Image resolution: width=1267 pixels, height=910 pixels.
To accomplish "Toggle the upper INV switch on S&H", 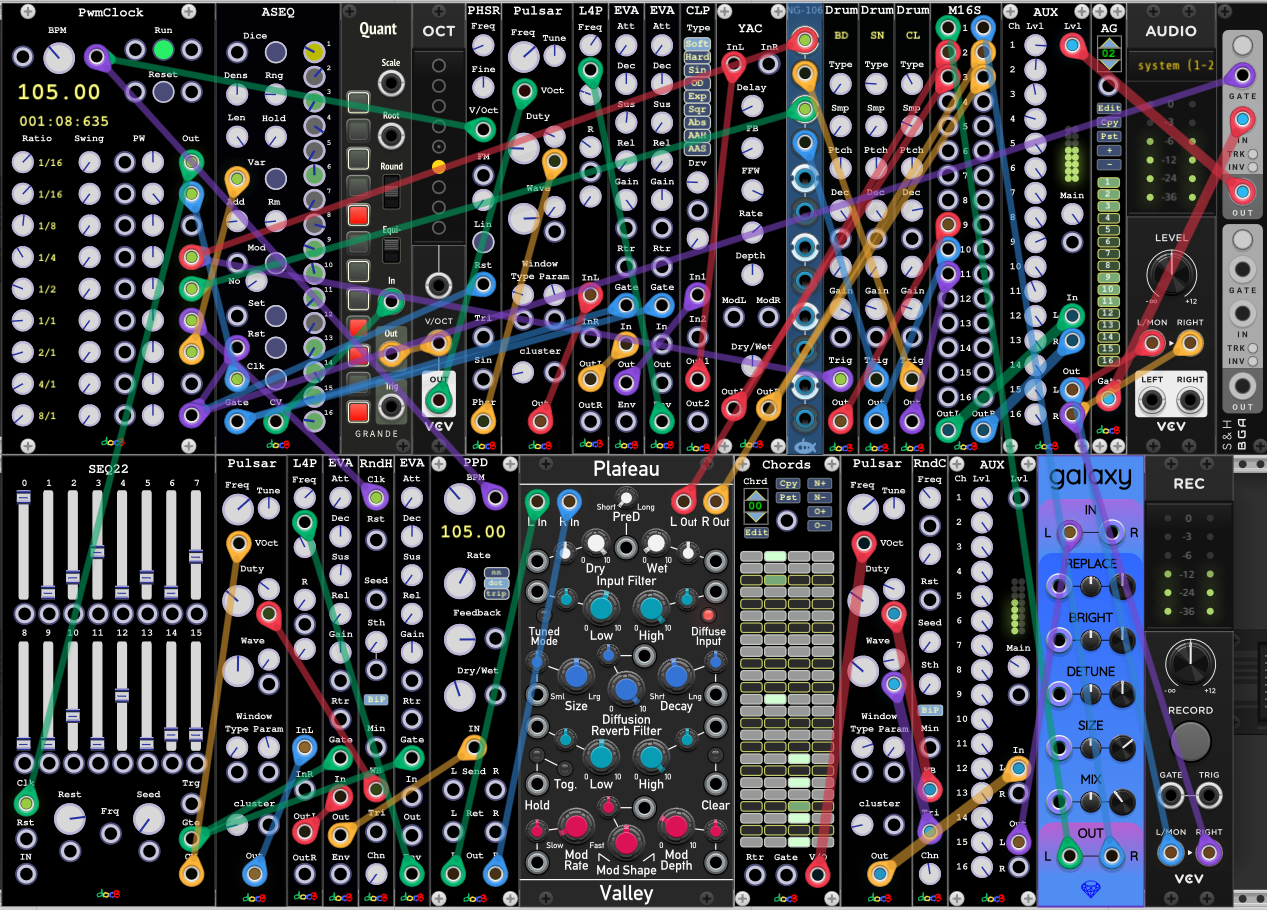I will [1253, 168].
